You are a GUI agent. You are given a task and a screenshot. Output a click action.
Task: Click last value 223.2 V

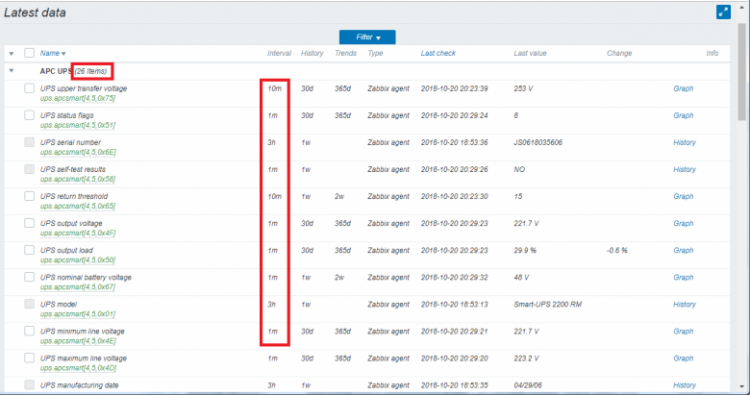click(527, 358)
